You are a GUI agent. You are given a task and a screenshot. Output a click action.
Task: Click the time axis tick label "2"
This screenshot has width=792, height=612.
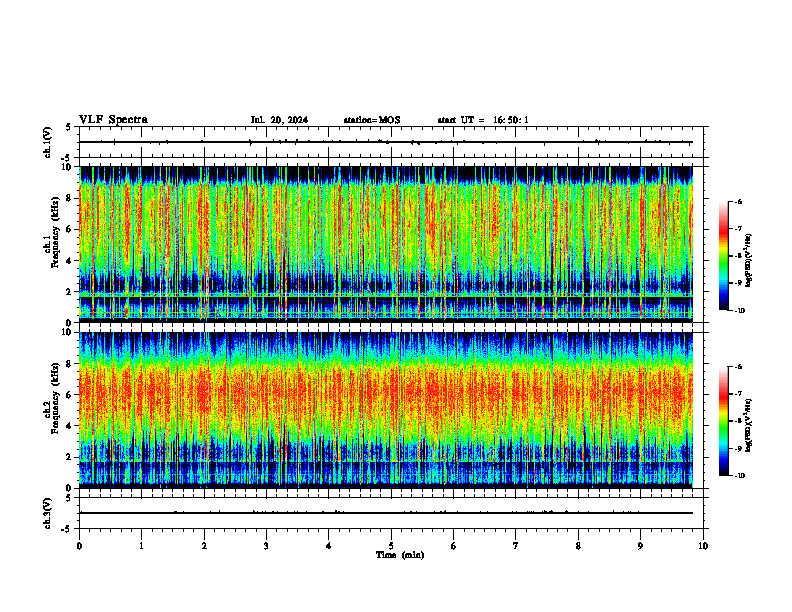click(204, 546)
